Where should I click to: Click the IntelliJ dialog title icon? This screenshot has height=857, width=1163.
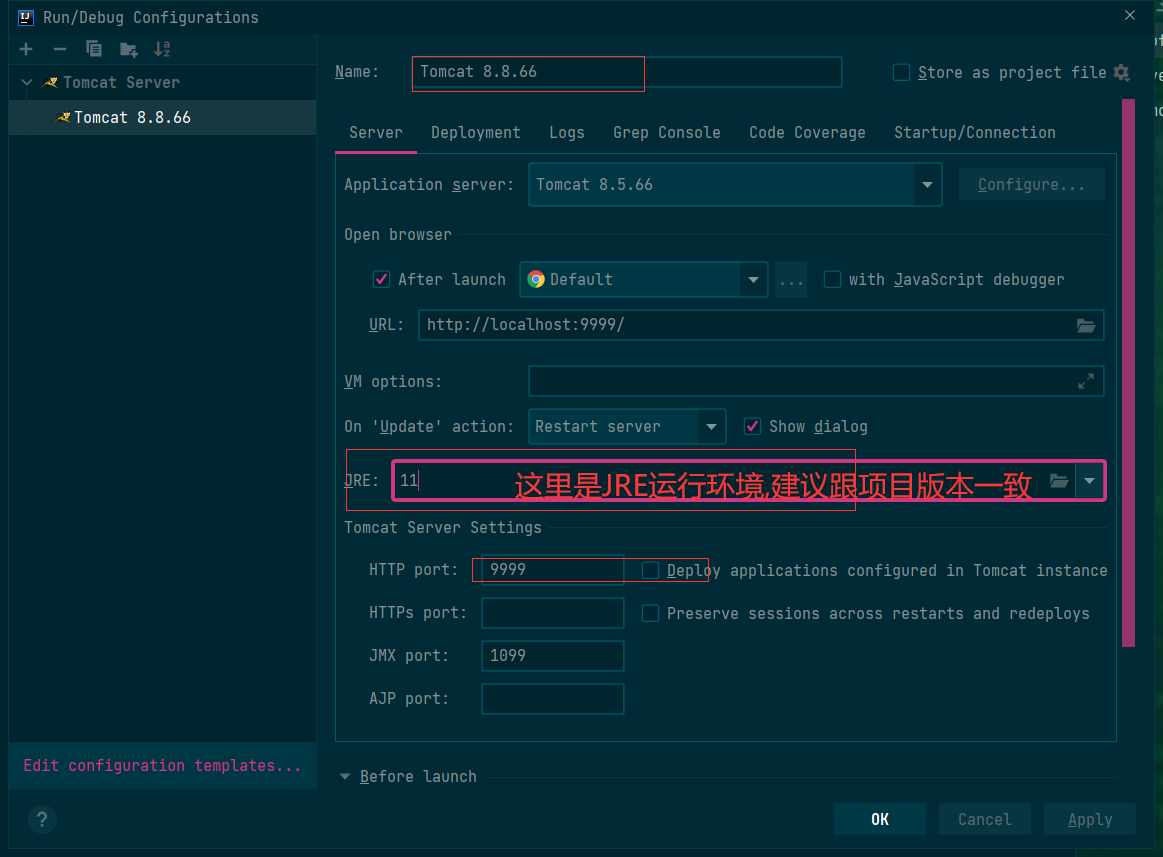point(25,17)
